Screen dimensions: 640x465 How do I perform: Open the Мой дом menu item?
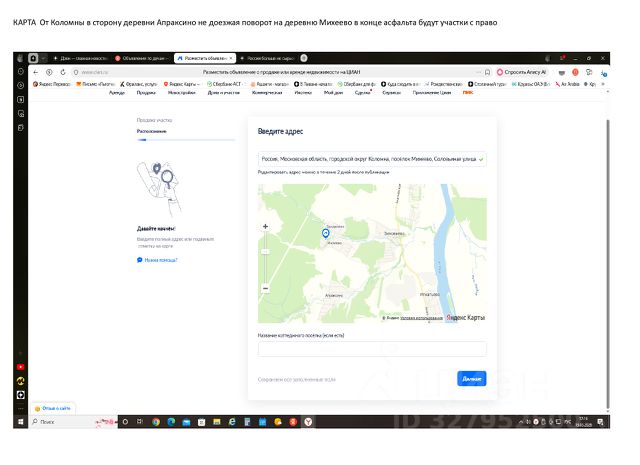tap(333, 93)
